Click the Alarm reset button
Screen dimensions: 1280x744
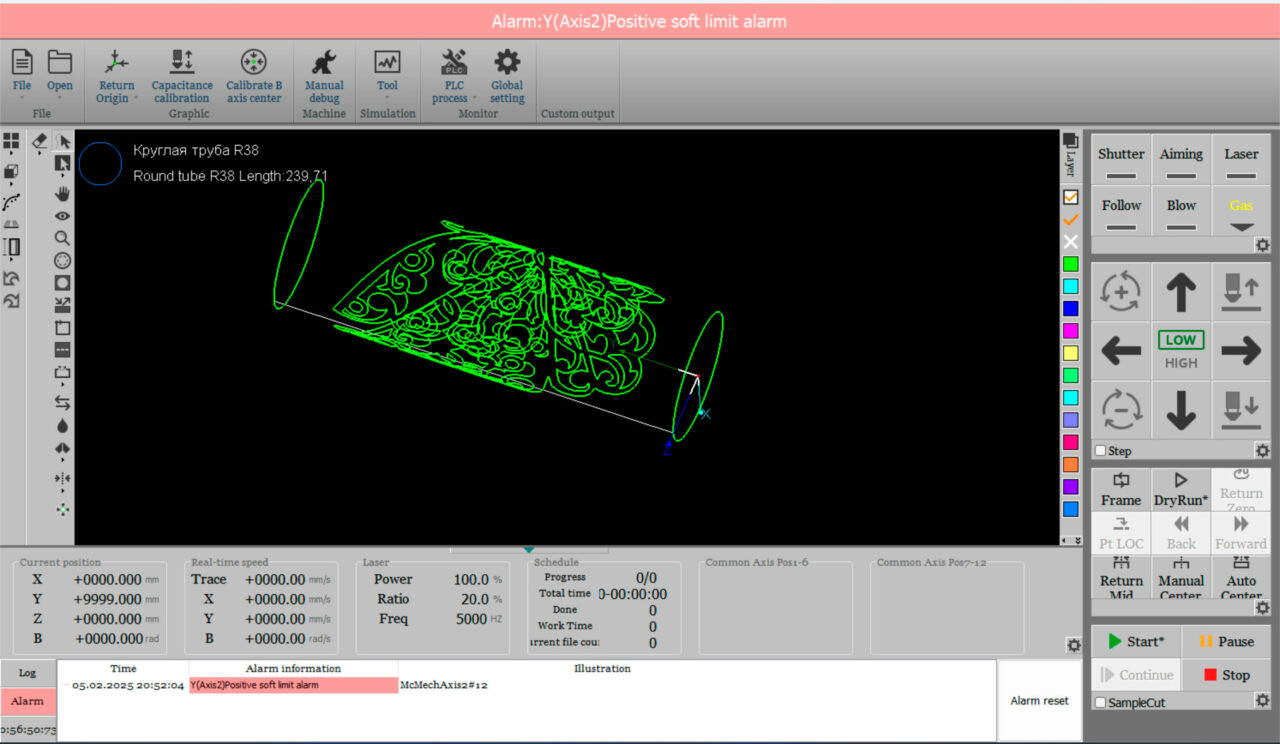pos(1040,700)
